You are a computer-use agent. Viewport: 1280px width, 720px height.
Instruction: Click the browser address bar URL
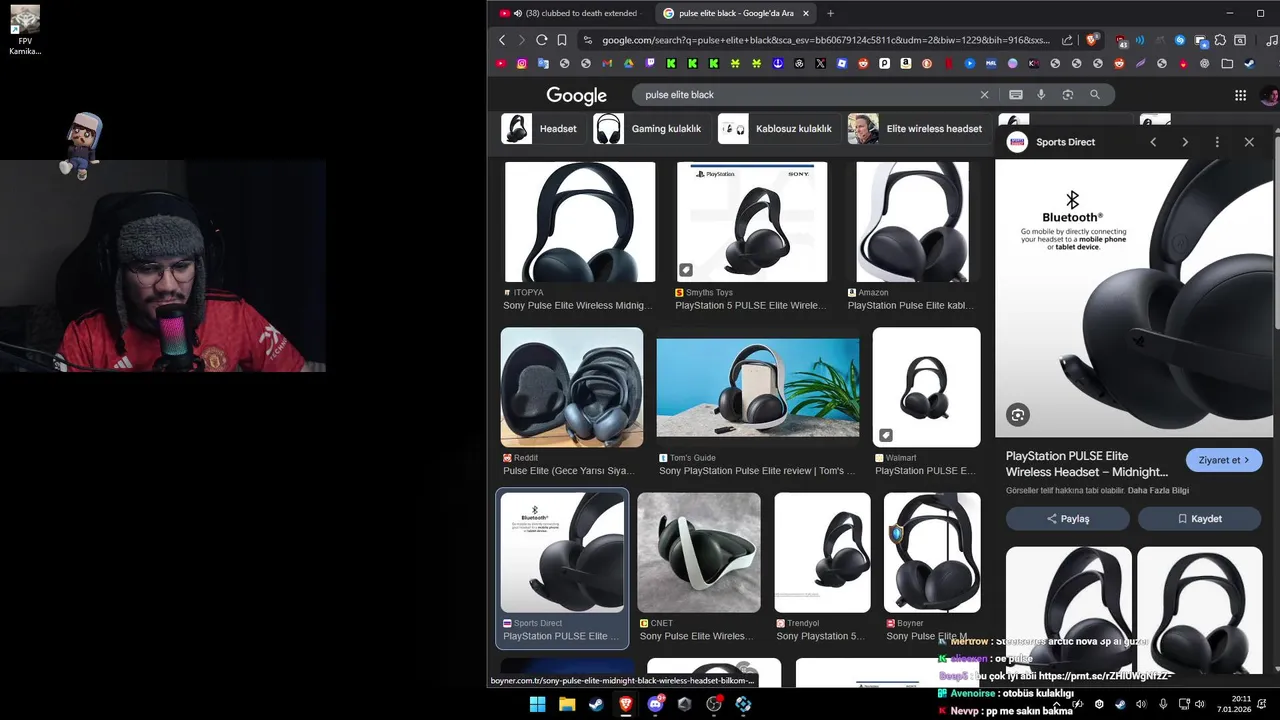point(826,40)
